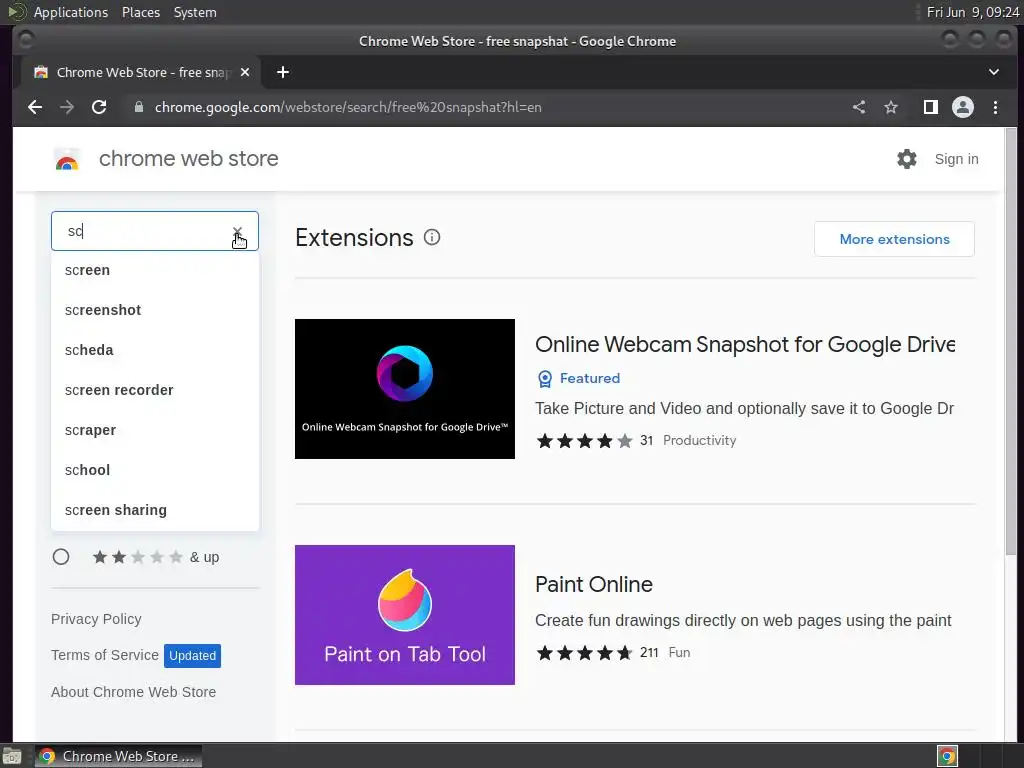The image size is (1024, 768).
Task: Open the Chrome three-dot menu
Action: (x=995, y=107)
